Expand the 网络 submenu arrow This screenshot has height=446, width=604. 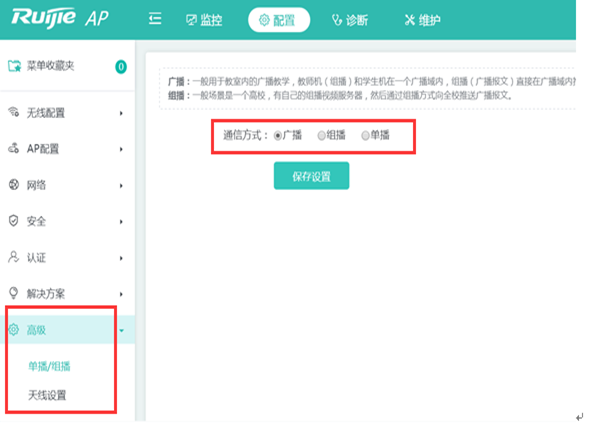(x=121, y=185)
